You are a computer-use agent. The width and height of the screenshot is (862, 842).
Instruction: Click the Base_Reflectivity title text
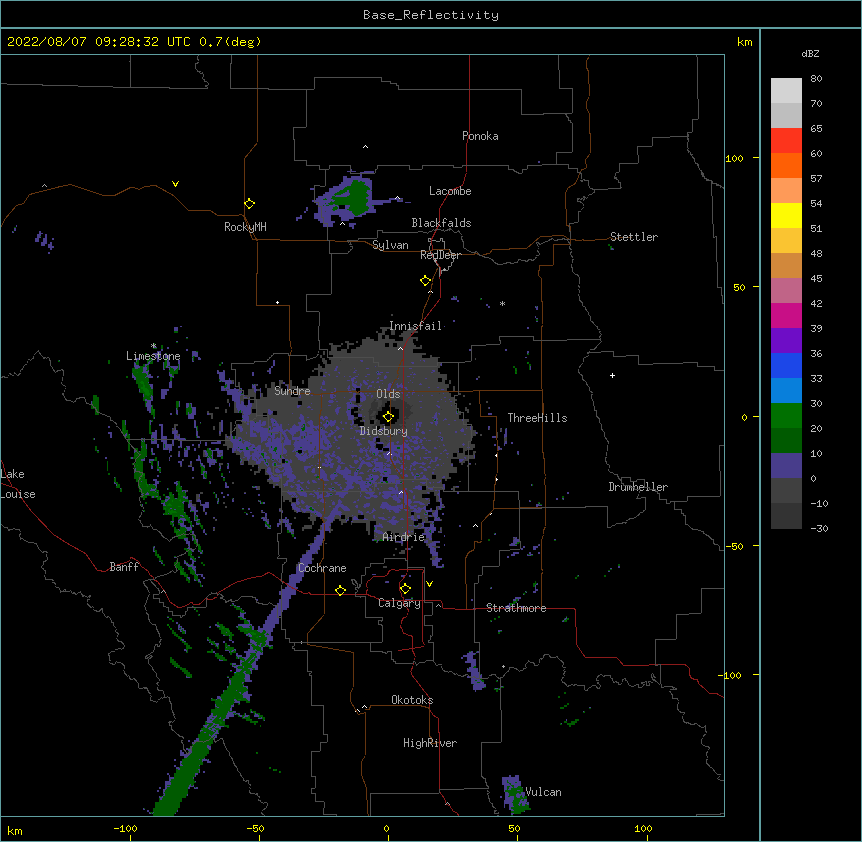coord(431,15)
